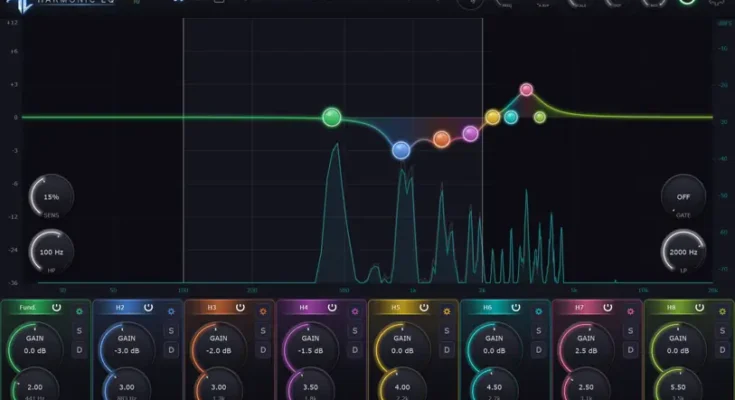The width and height of the screenshot is (735, 400).
Task: Click the D button in H7 band
Action: click(x=630, y=350)
